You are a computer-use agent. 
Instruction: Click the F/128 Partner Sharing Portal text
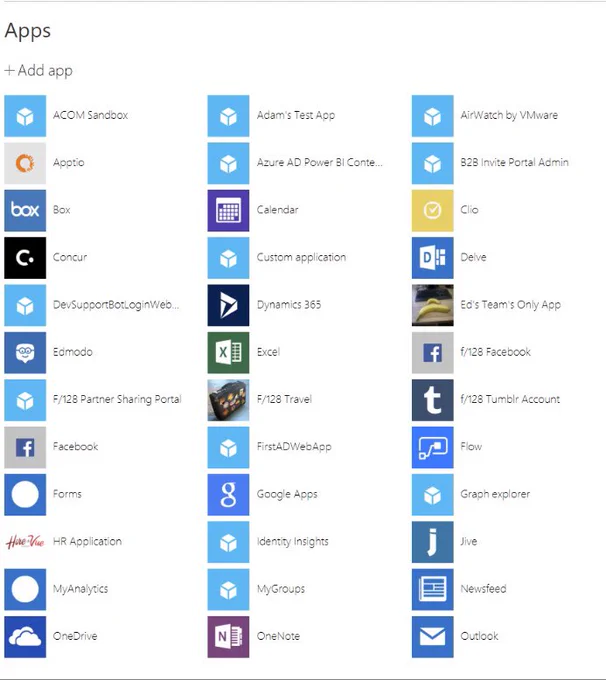[117, 399]
